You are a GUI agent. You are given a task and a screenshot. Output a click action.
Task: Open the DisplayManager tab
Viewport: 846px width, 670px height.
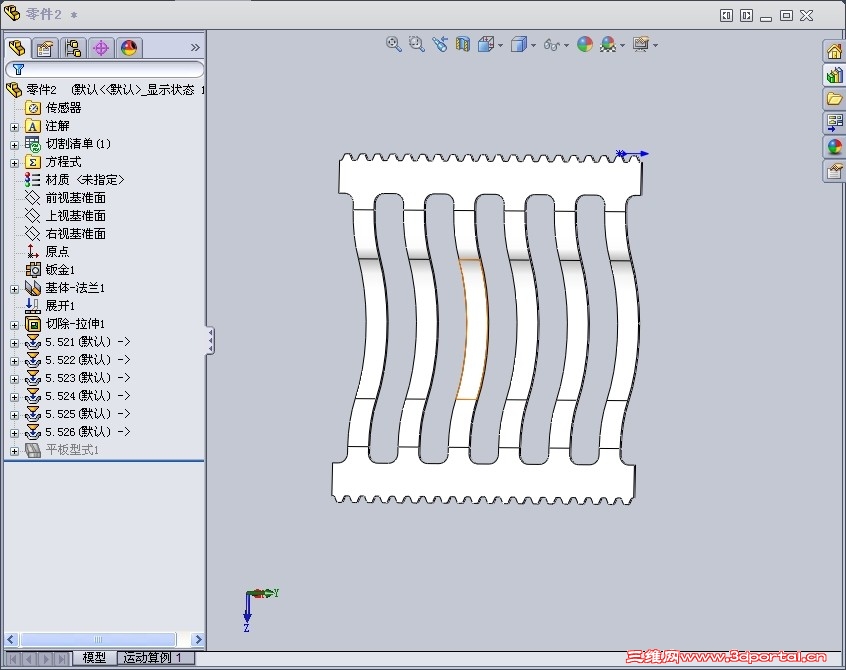click(129, 49)
